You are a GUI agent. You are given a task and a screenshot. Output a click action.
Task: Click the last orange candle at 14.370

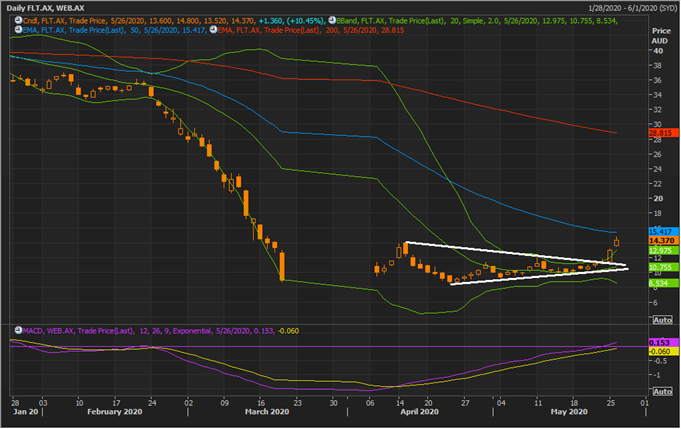coord(616,242)
